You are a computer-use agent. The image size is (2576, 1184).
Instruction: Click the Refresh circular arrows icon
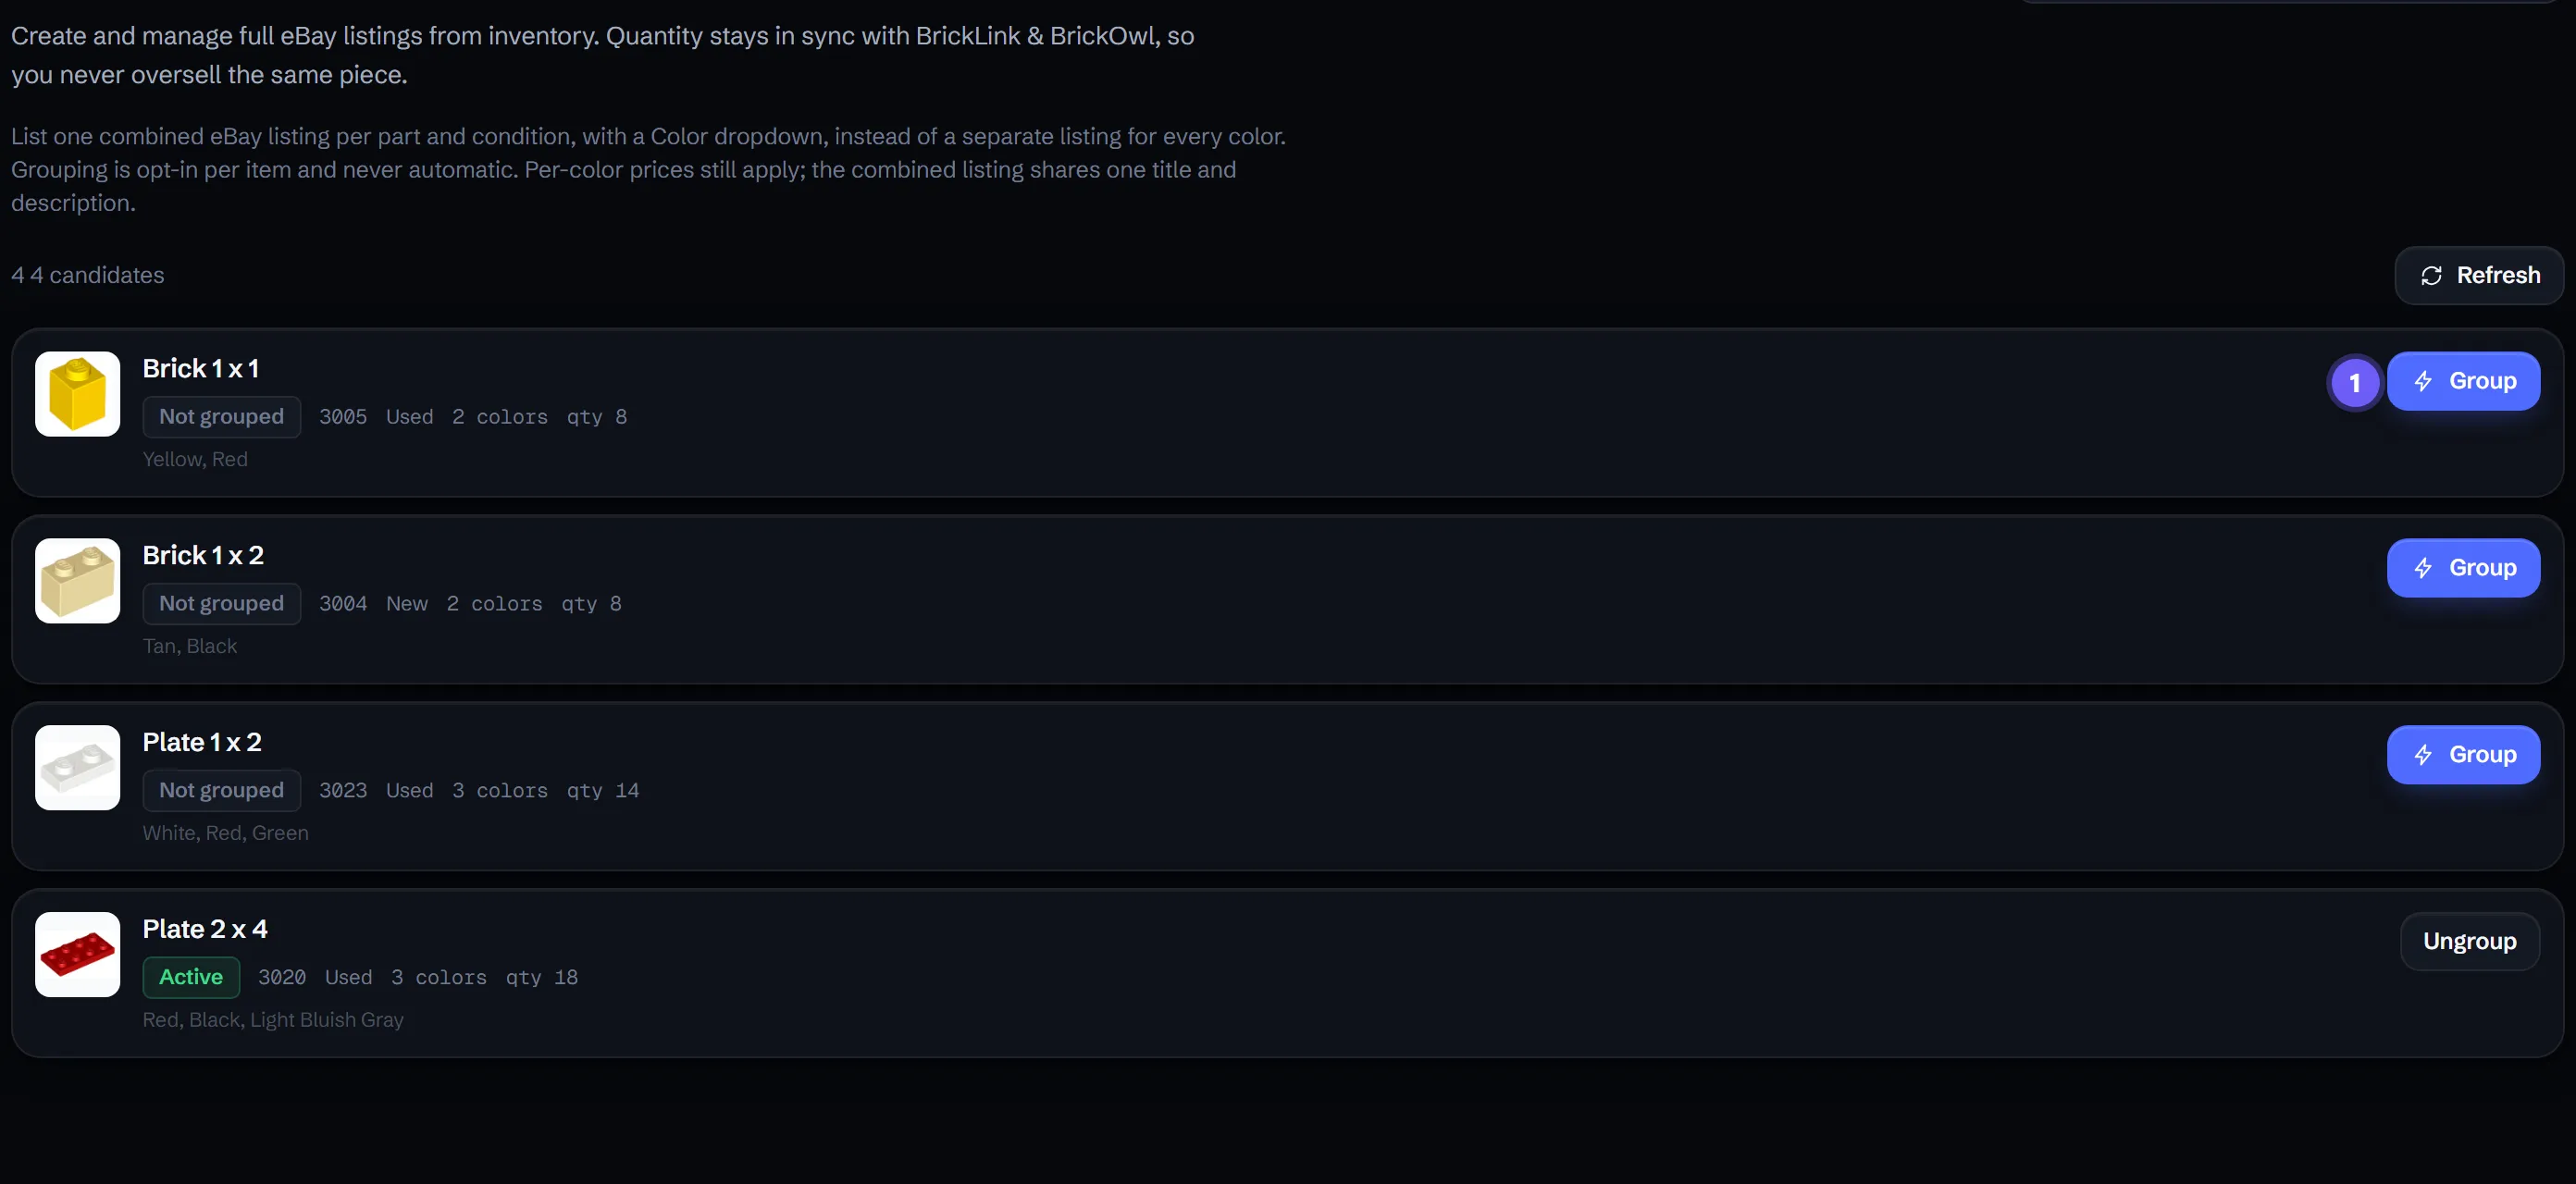coord(2431,276)
